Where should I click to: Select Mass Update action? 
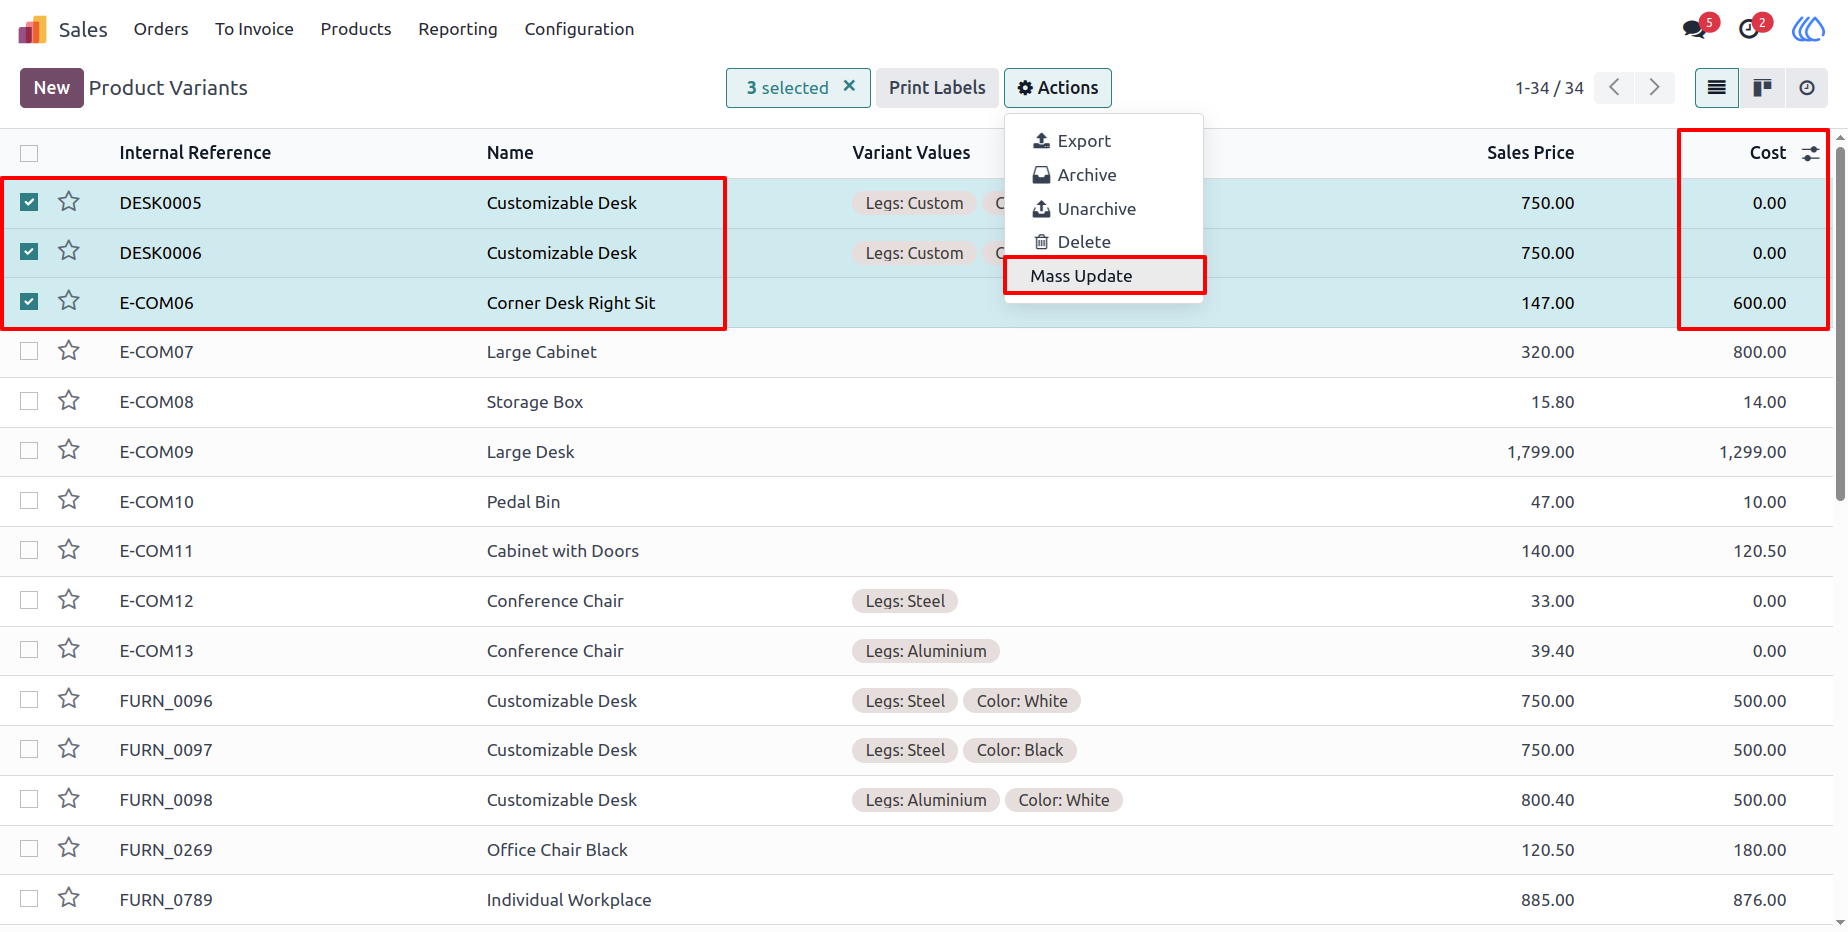click(x=1104, y=276)
